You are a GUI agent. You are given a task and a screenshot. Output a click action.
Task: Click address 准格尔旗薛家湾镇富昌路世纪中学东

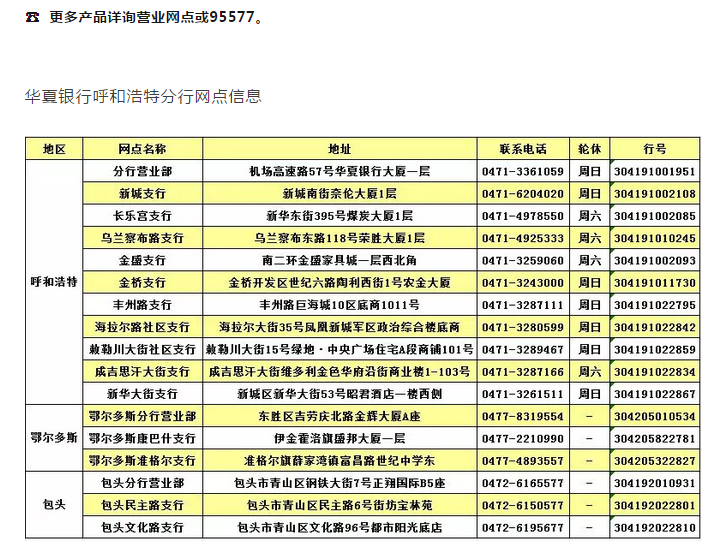coord(340,460)
